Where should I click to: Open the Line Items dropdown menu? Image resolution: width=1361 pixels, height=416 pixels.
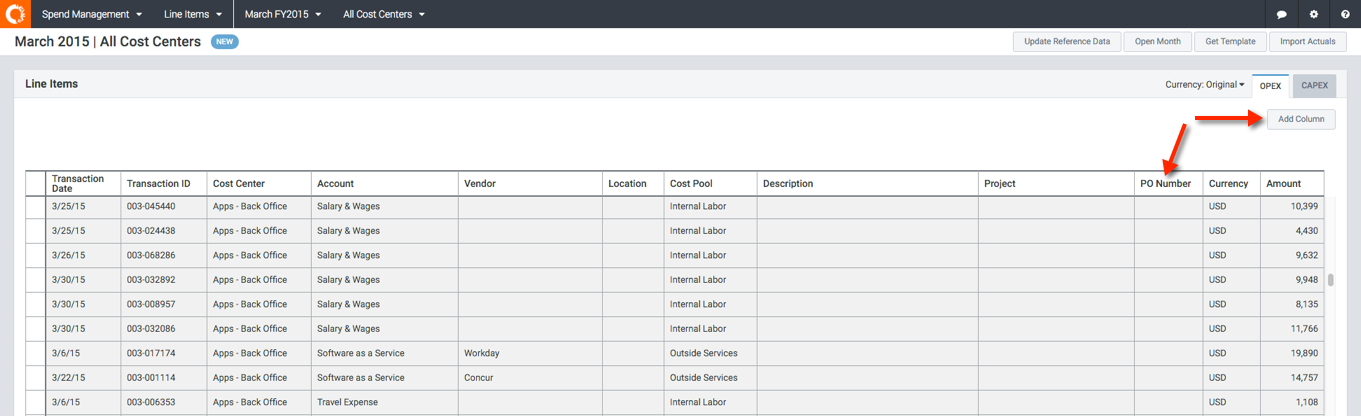[x=192, y=15]
